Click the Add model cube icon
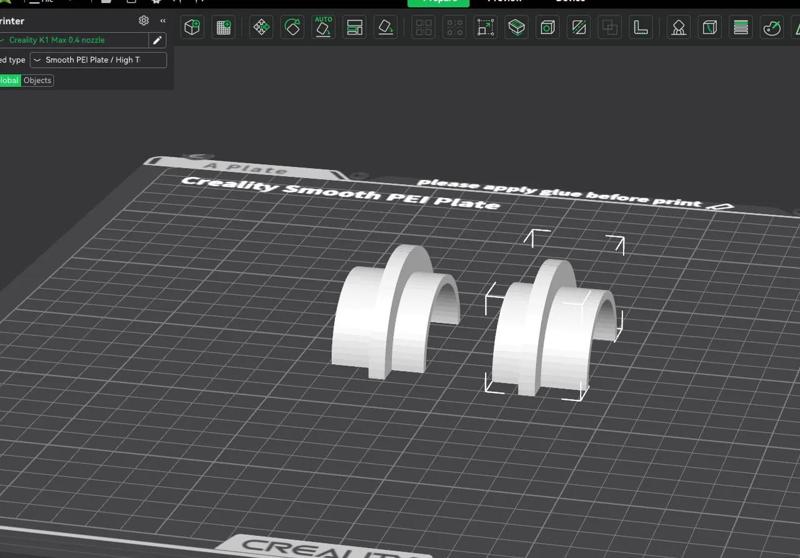Viewport: 800px width, 558px height. 192,27
